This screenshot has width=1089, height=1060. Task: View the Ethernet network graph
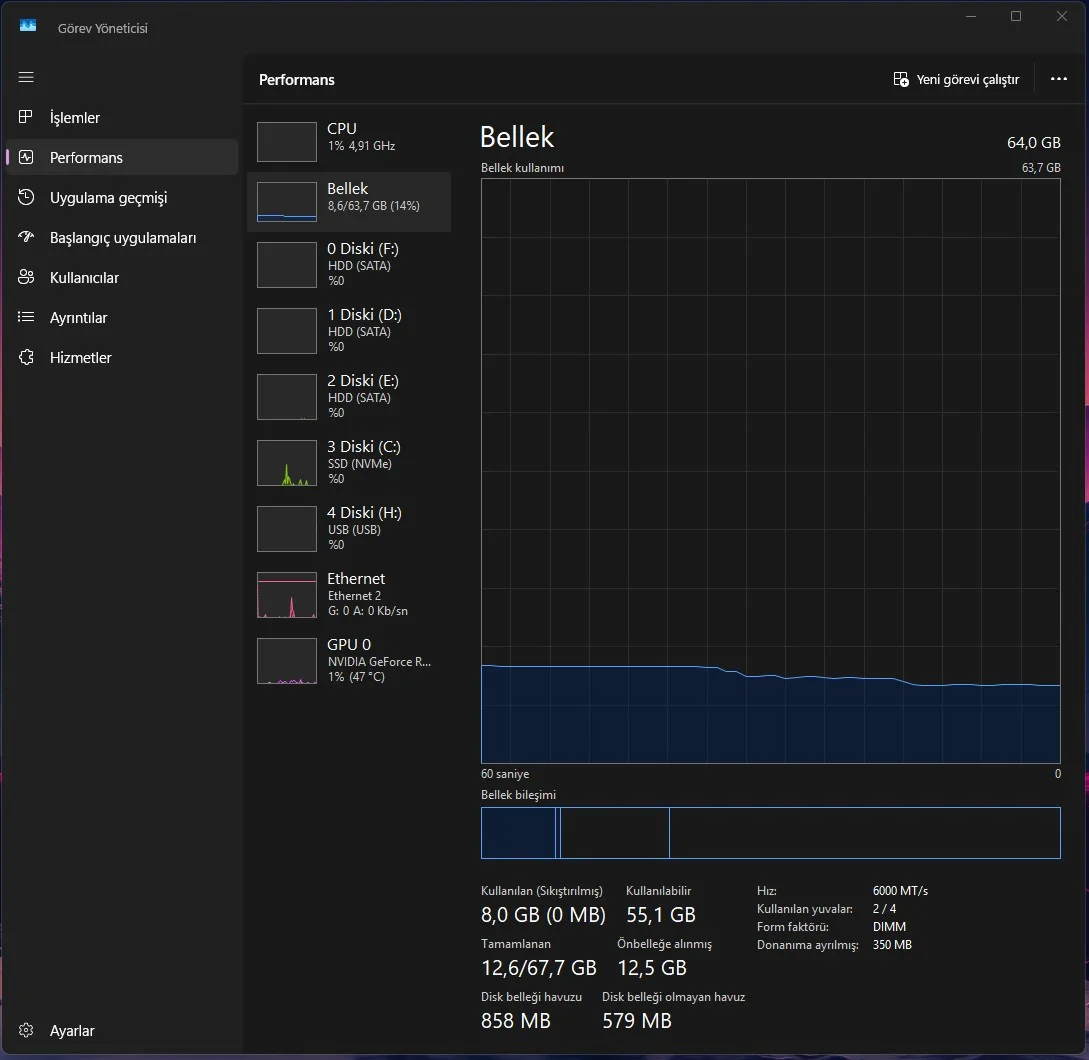[348, 594]
